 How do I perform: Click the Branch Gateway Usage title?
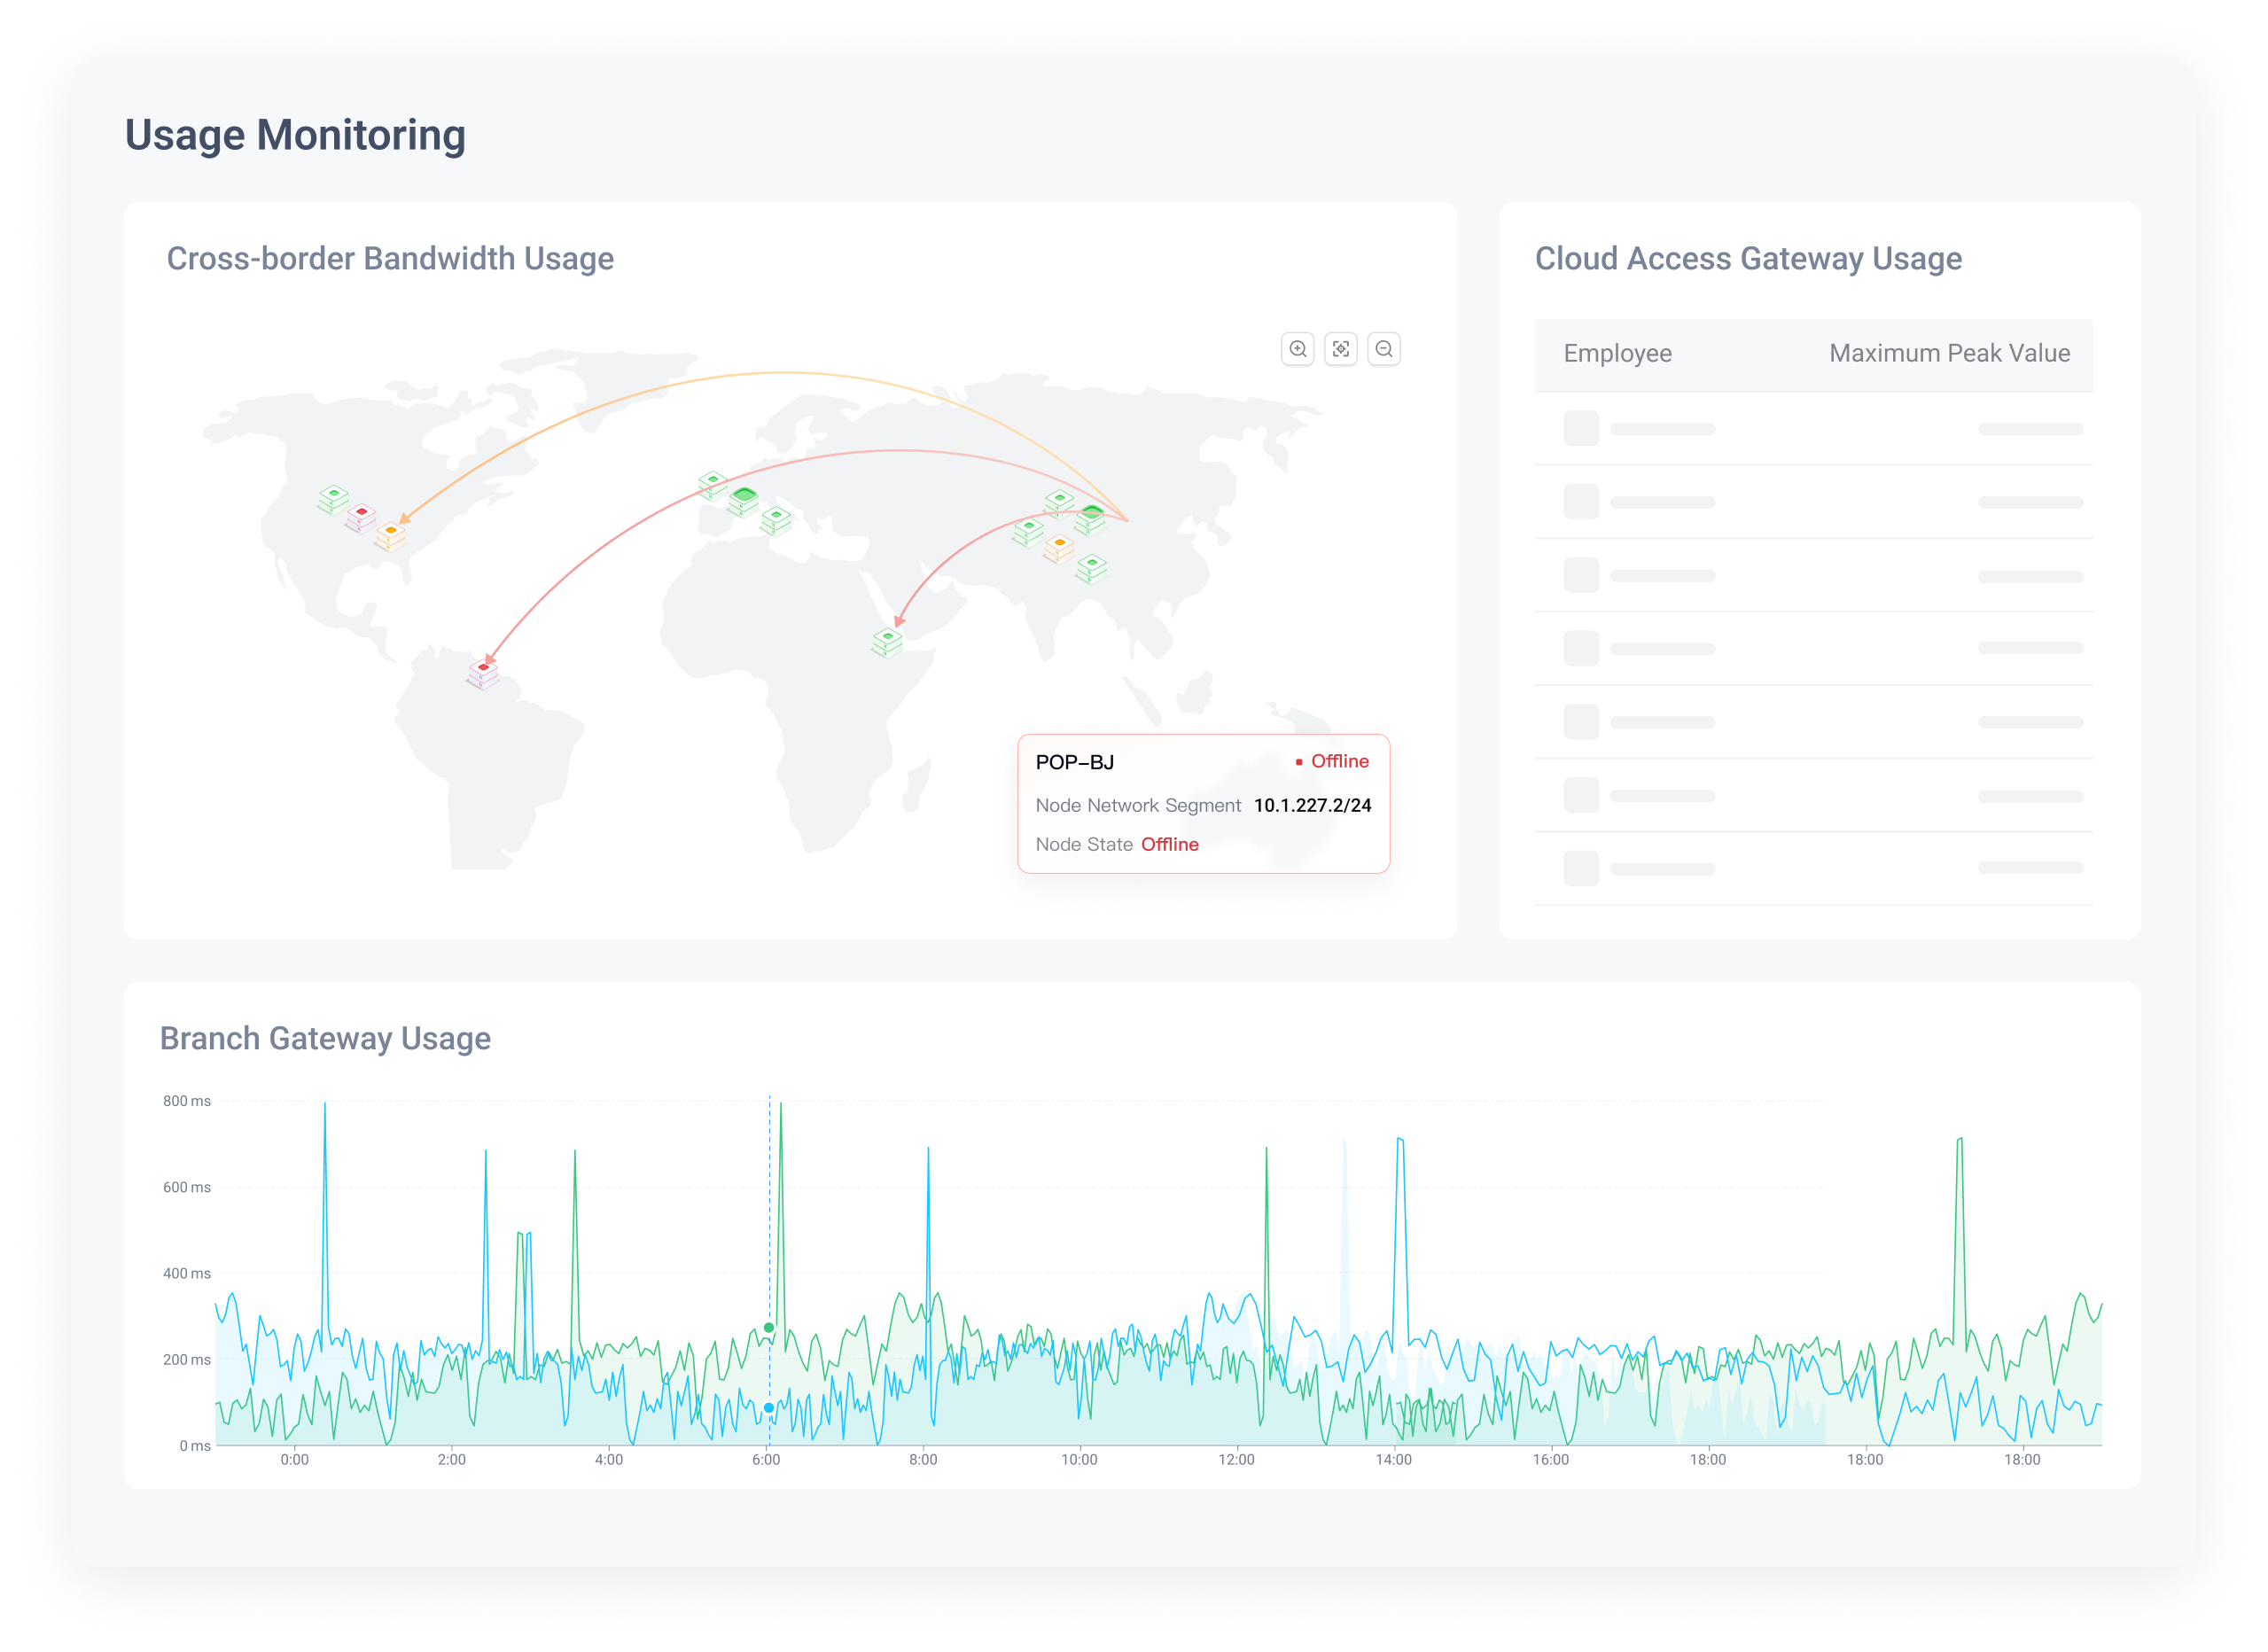325,1038
